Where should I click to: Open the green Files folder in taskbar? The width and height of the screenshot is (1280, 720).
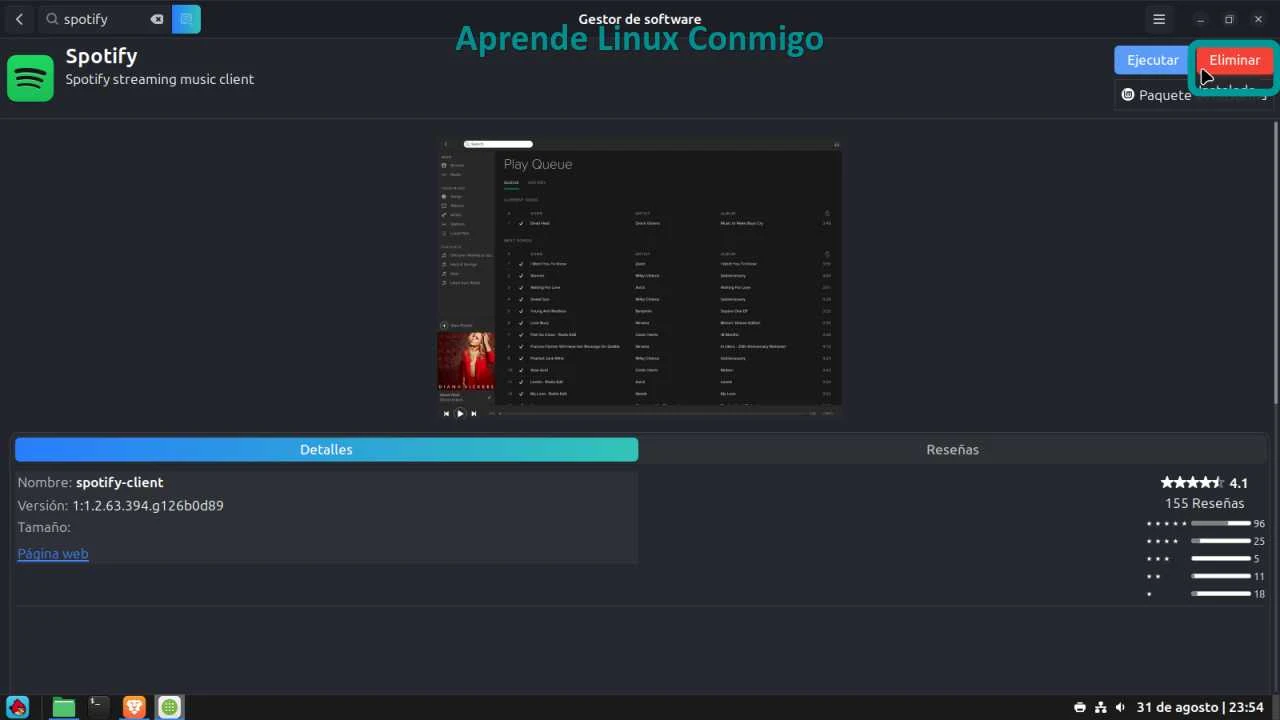click(x=64, y=707)
